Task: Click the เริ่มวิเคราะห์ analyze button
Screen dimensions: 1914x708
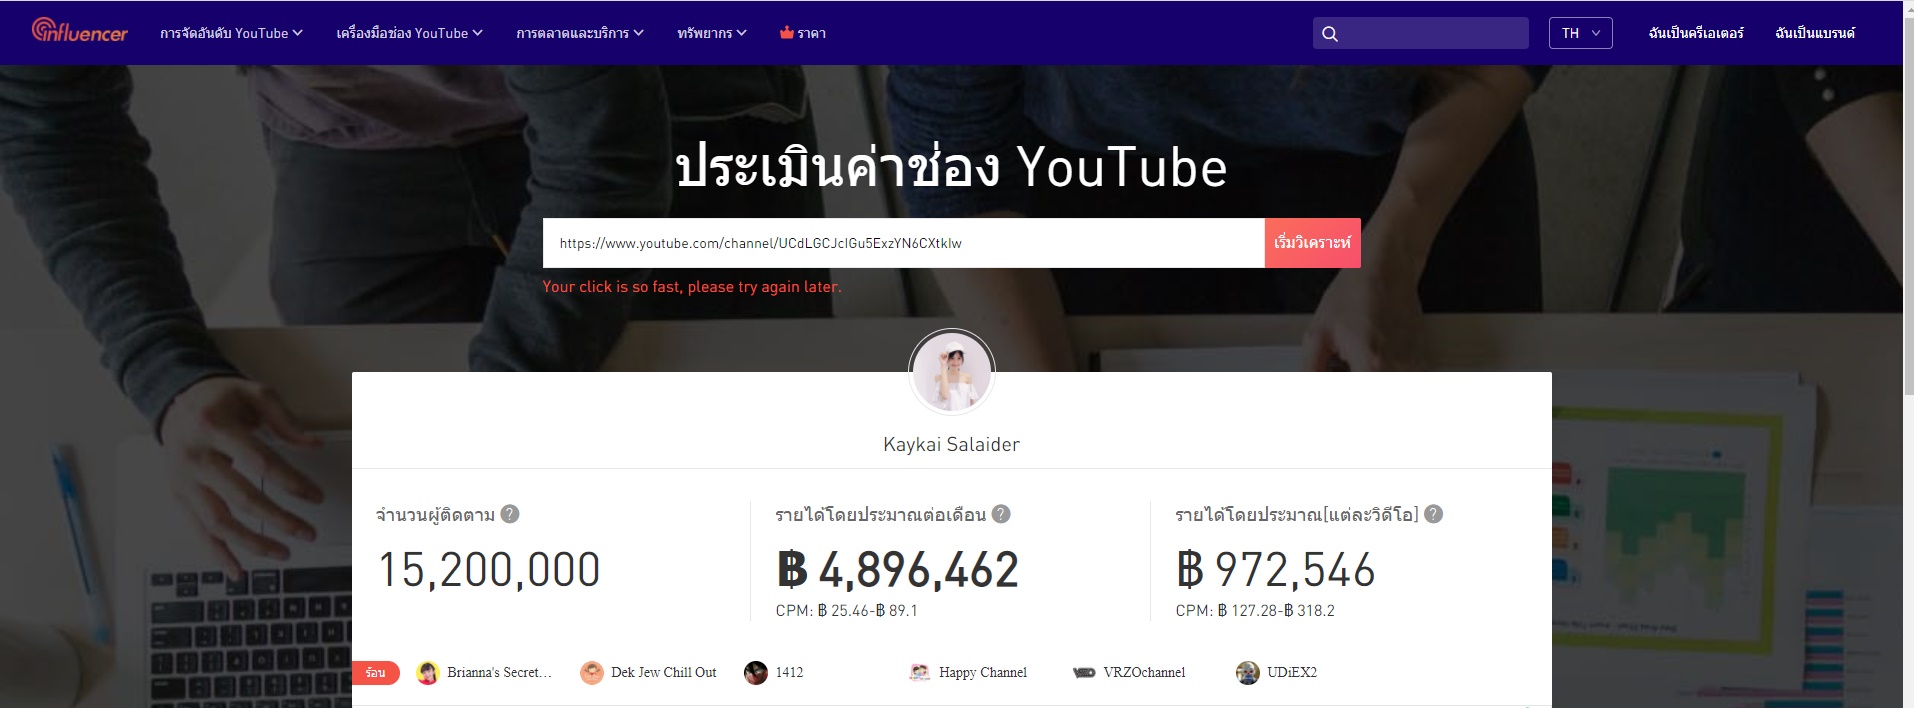Action: [1312, 243]
